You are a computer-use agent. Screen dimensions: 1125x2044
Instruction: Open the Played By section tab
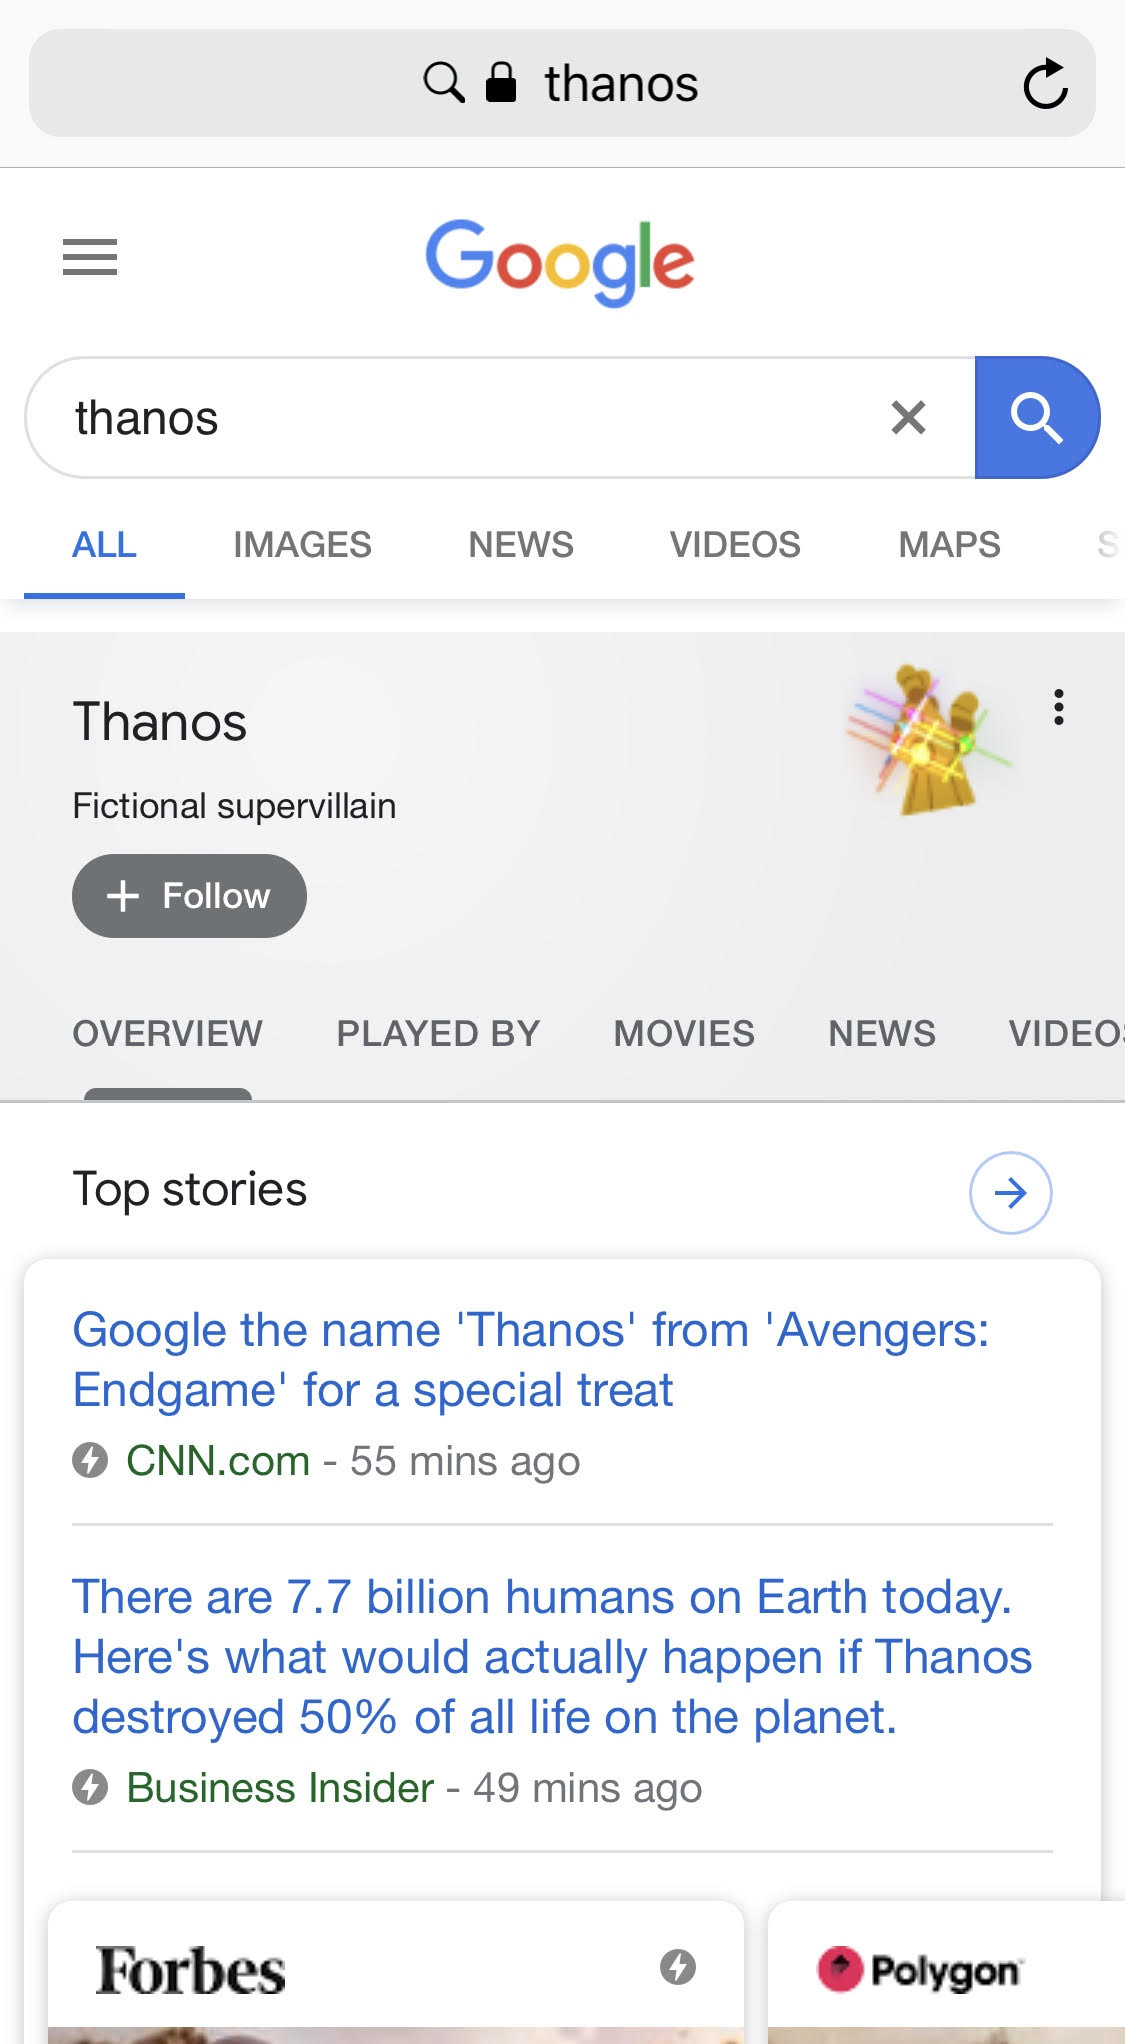(x=438, y=1033)
